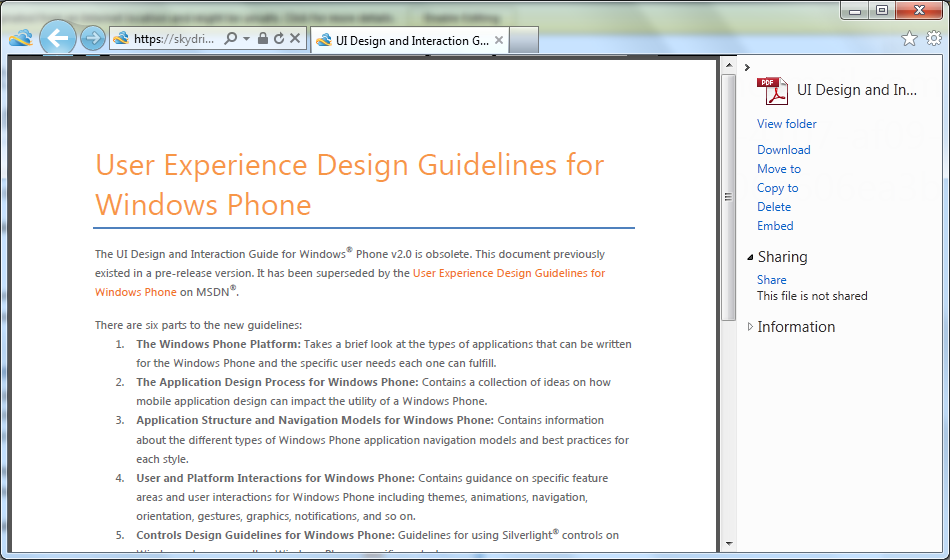
Task: Click the document's vertical scrollbar thumb
Action: [x=728, y=198]
